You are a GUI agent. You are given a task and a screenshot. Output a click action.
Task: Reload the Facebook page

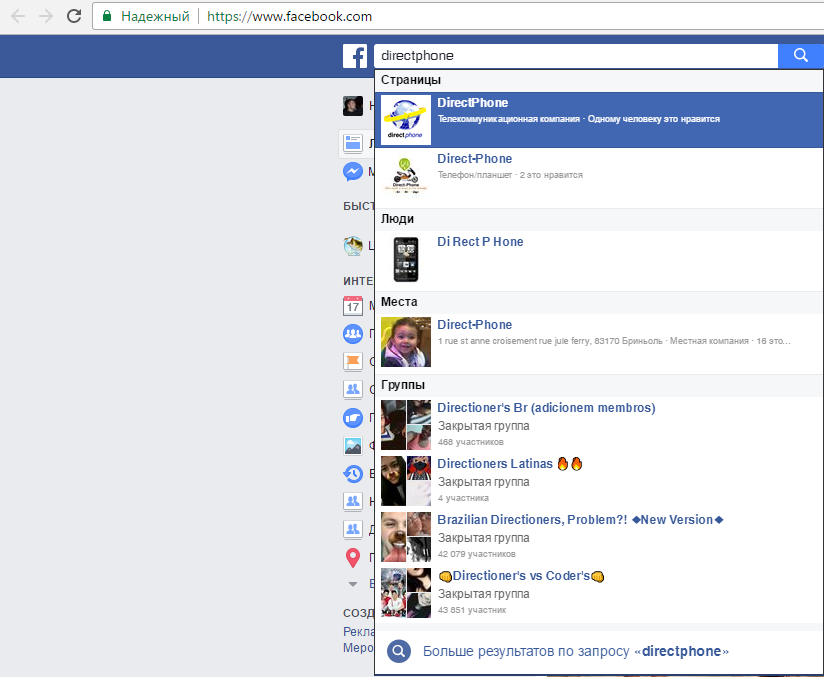coord(74,16)
